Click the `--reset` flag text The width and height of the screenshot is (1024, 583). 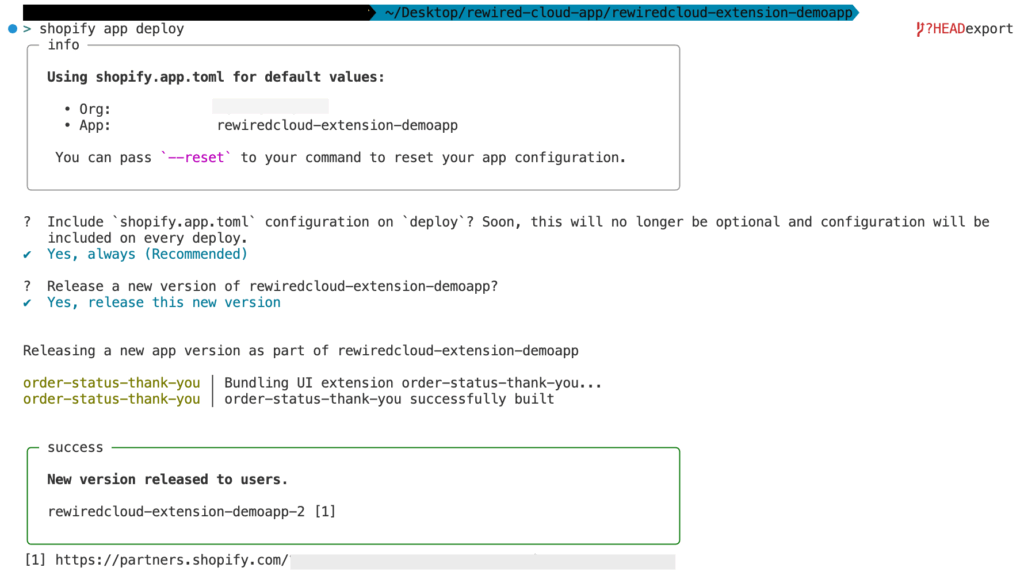click(x=196, y=157)
